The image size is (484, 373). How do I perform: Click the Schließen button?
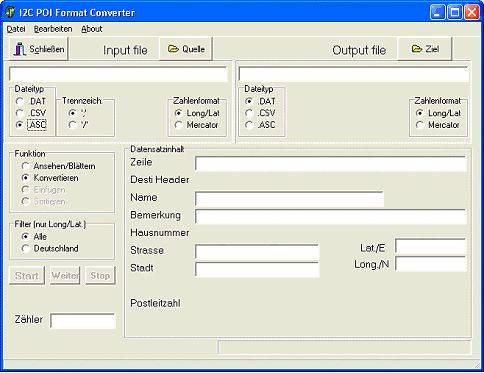[39, 49]
